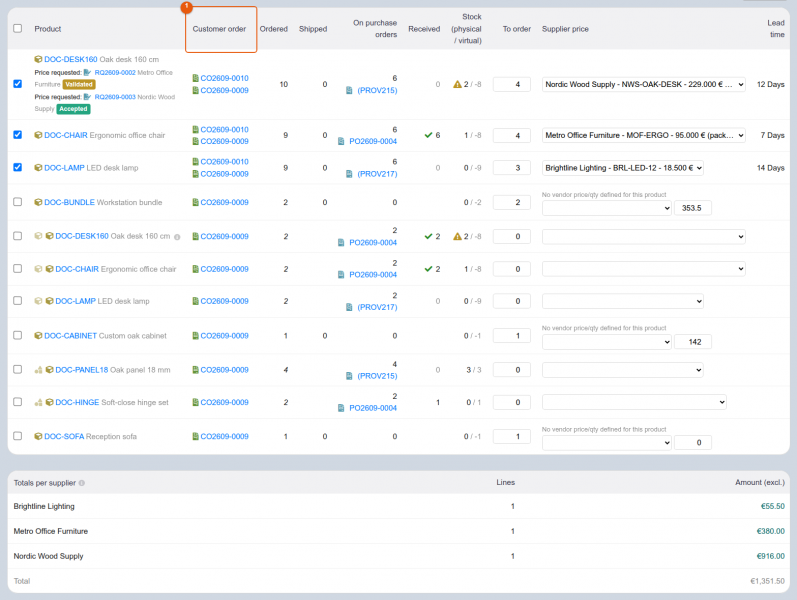The image size is (797, 600).
Task: Open the empty supplier dropdown for DOC-SOFA
Action: 607,443
